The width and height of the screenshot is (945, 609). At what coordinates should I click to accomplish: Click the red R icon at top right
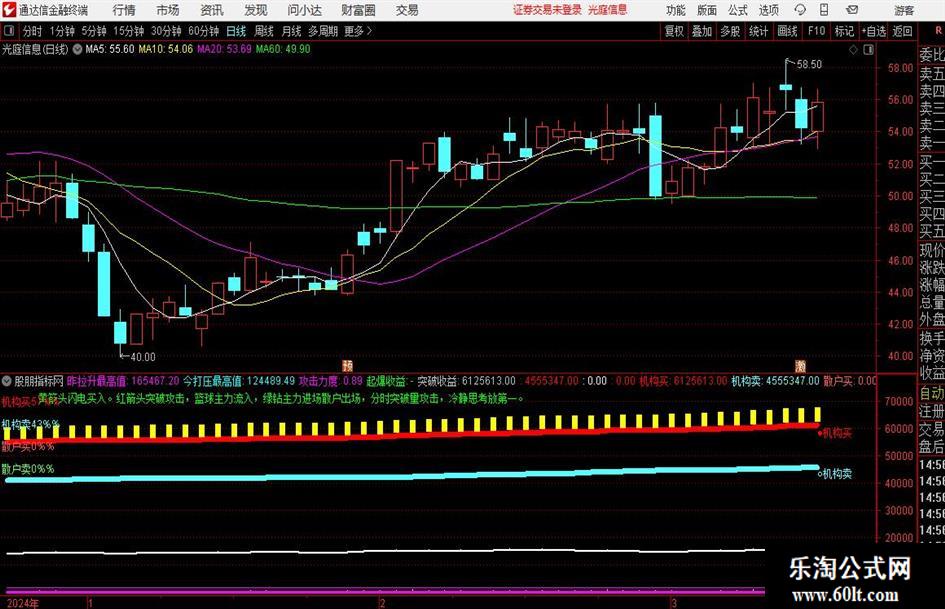(938, 31)
